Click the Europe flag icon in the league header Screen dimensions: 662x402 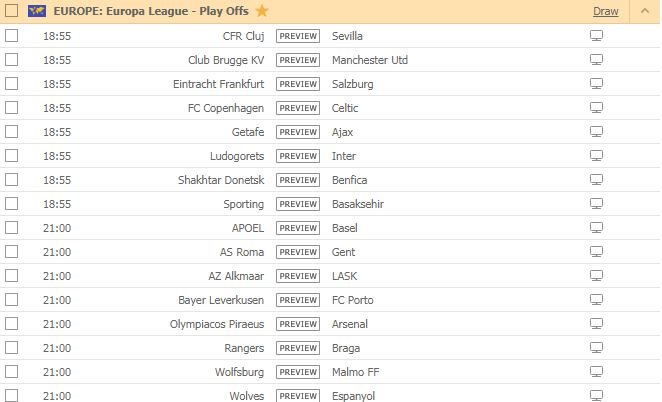pos(37,11)
